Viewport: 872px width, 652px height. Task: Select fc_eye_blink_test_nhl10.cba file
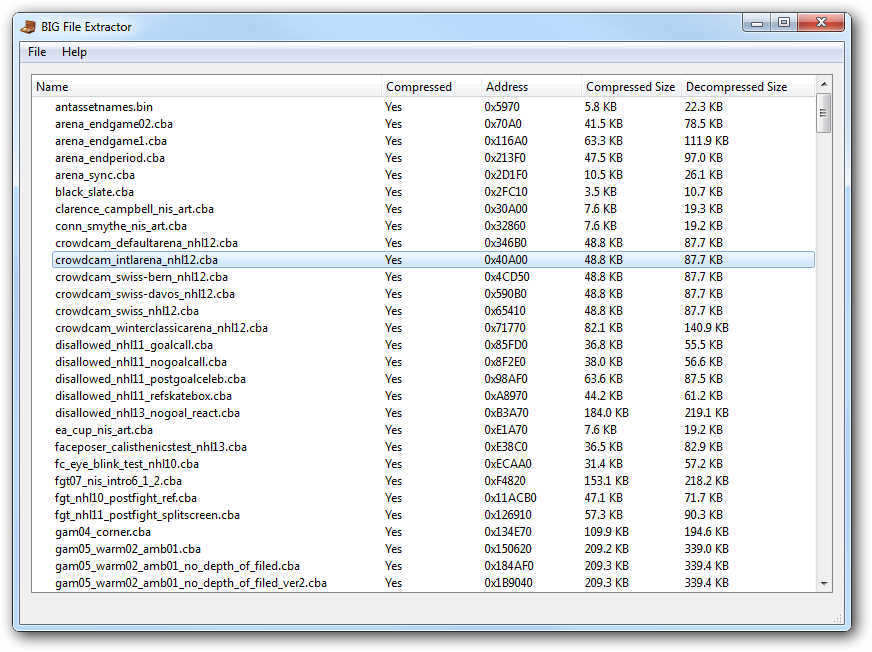click(127, 464)
